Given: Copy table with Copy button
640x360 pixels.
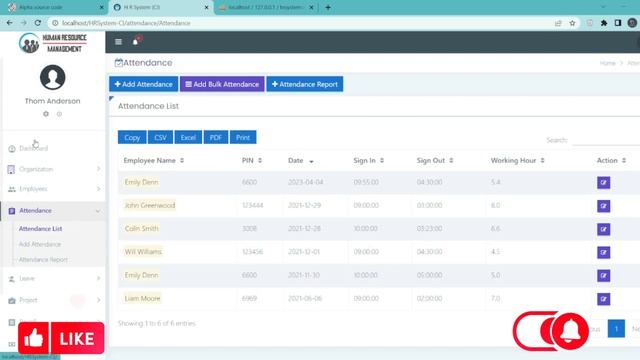Looking at the screenshot, I should tap(132, 138).
